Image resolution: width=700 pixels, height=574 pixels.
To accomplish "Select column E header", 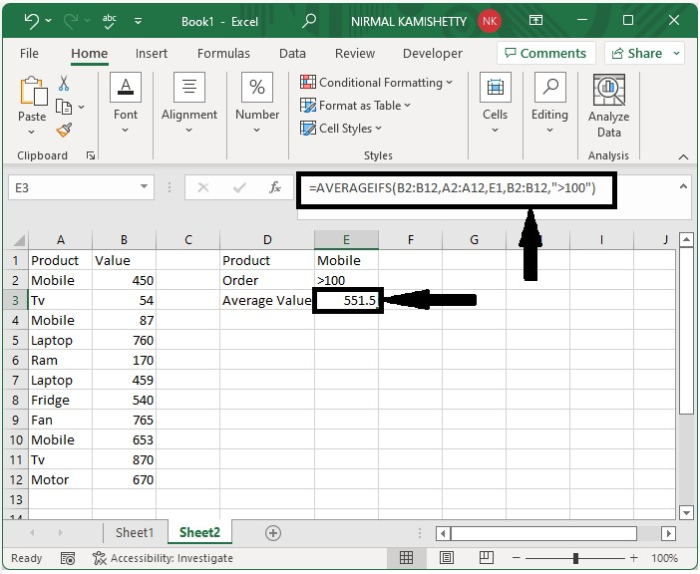I will 346,240.
